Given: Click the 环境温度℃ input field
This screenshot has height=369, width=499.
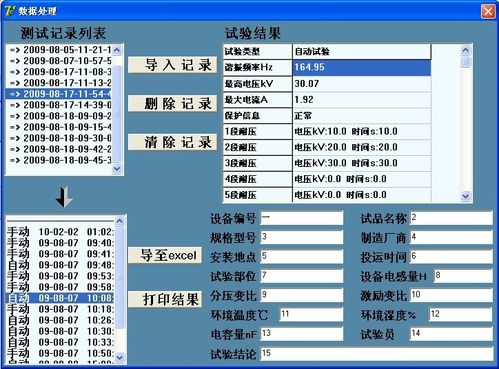Looking at the screenshot, I should [311, 314].
